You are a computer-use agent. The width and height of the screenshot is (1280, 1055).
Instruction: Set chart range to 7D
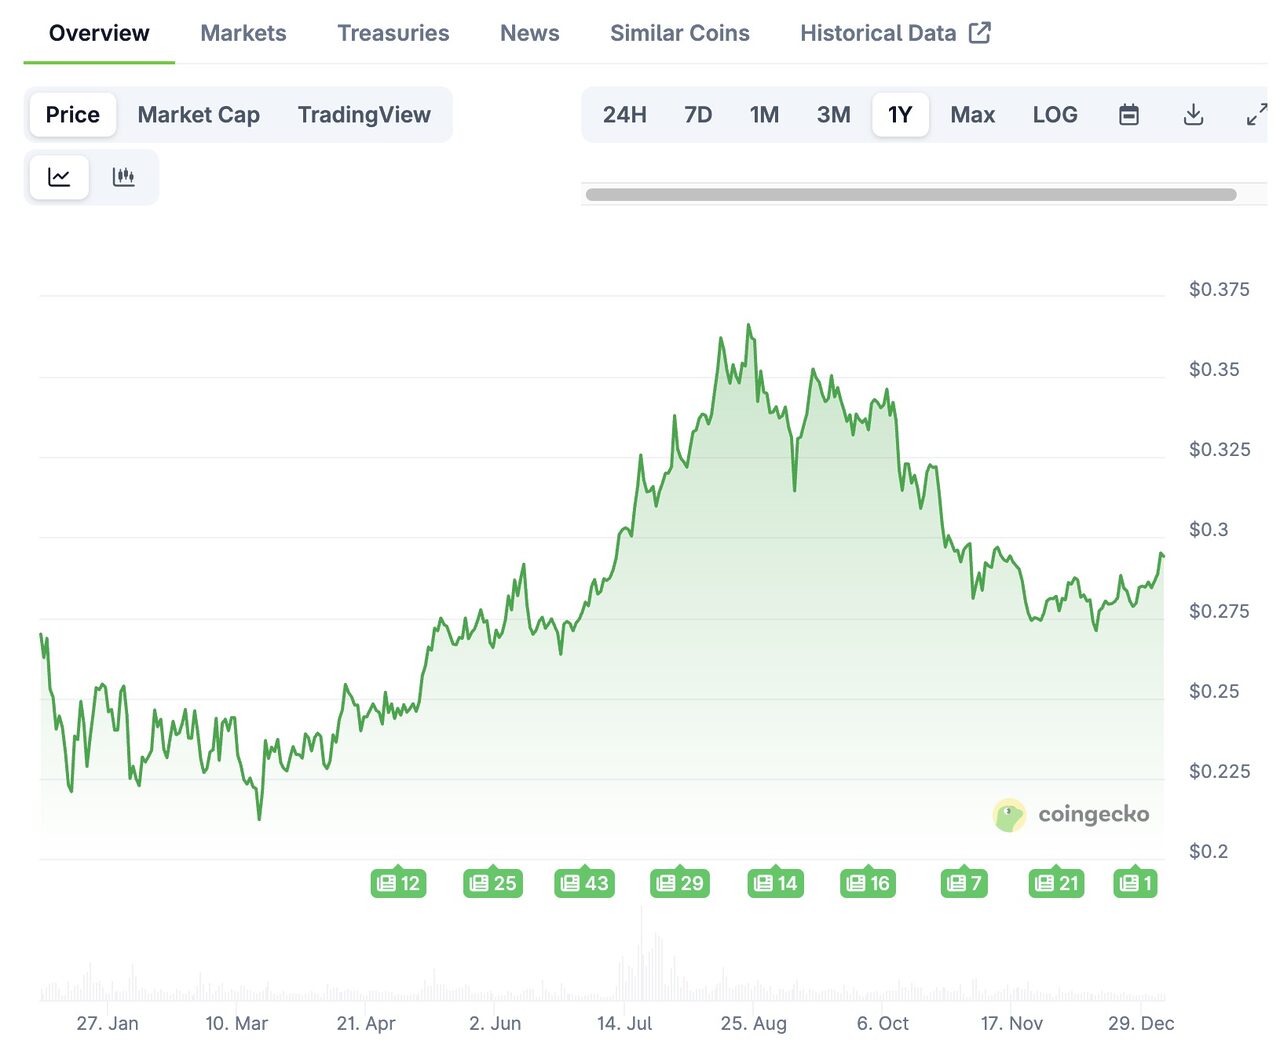tap(698, 115)
